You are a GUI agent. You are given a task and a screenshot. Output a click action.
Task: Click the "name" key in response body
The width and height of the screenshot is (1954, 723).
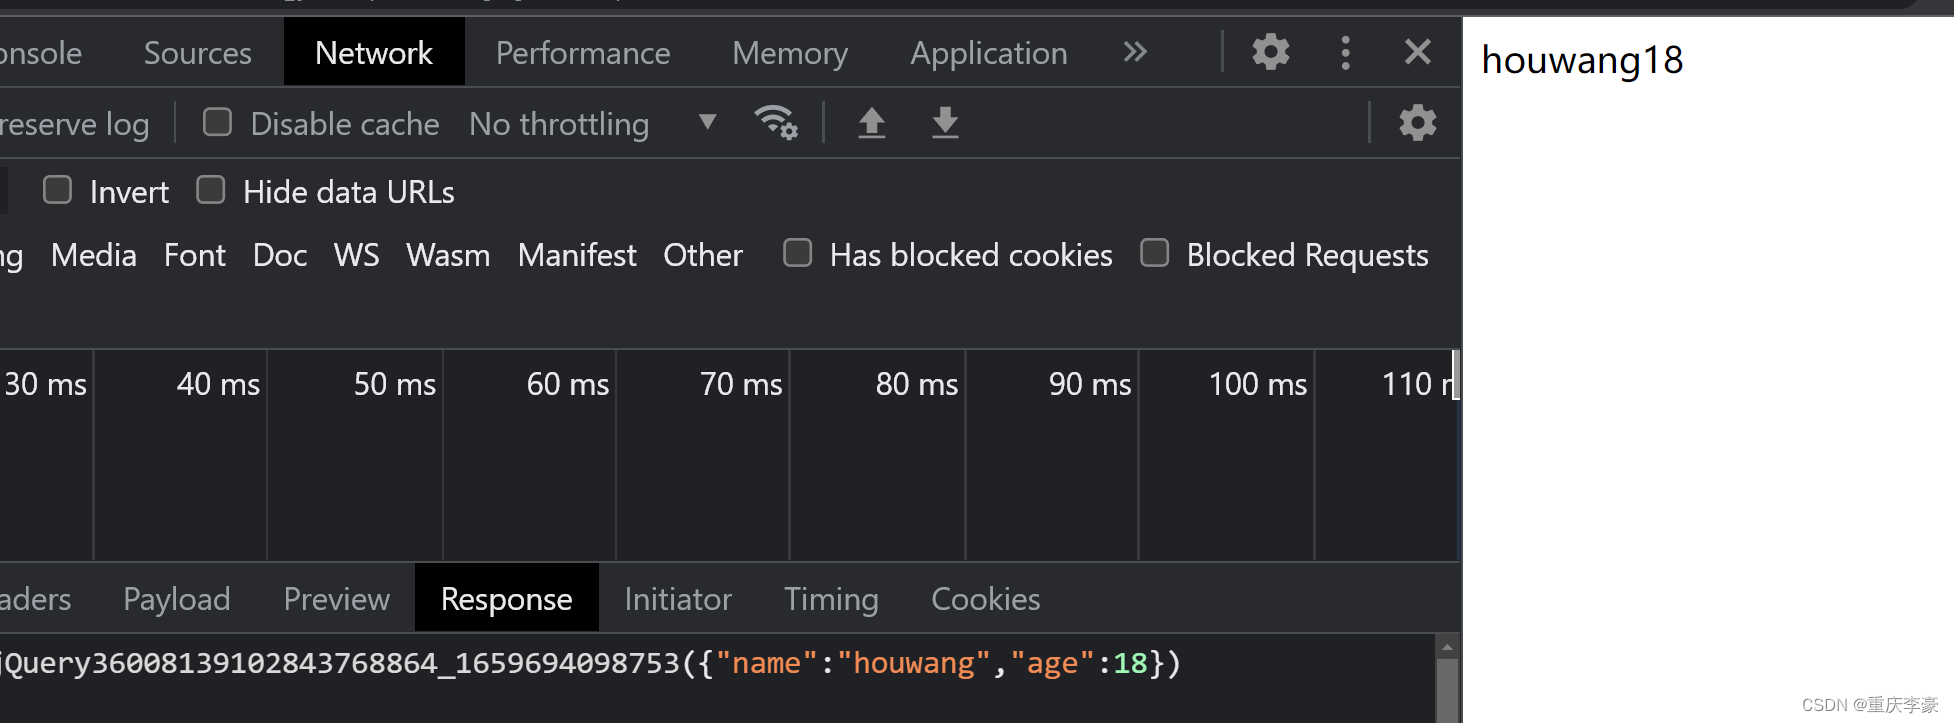767,663
